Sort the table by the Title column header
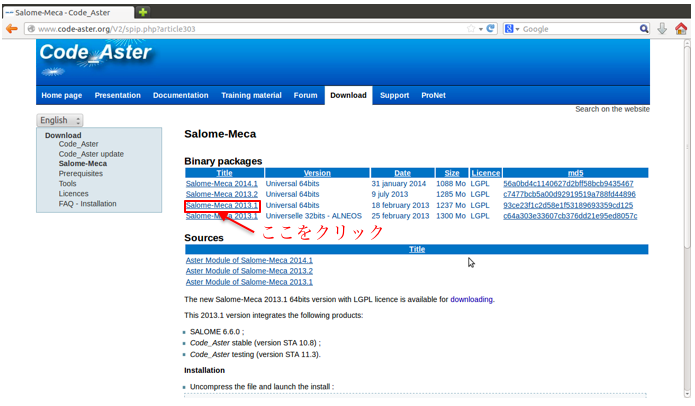The width and height of the screenshot is (695, 406). [x=225, y=173]
